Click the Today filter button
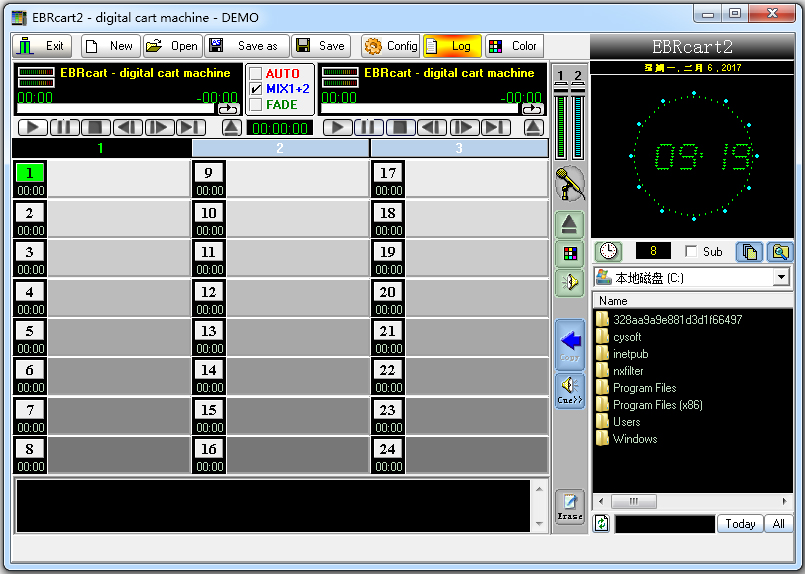This screenshot has width=805, height=574. pos(740,524)
